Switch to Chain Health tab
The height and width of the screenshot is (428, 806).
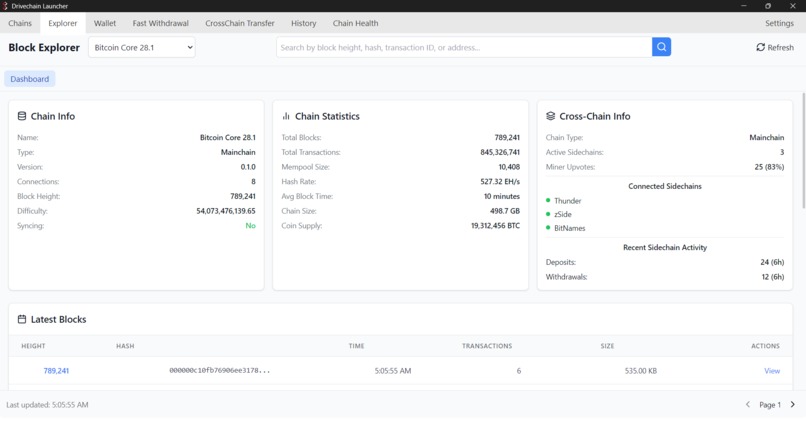[355, 23]
